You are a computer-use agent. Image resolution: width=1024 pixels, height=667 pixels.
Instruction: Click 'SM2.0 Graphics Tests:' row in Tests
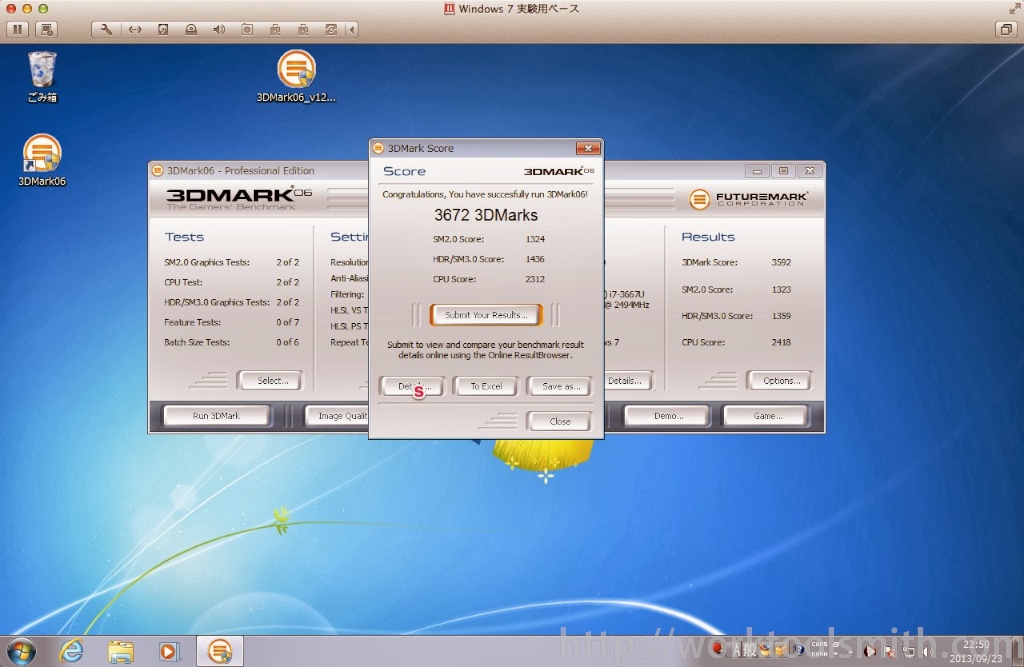click(x=232, y=263)
